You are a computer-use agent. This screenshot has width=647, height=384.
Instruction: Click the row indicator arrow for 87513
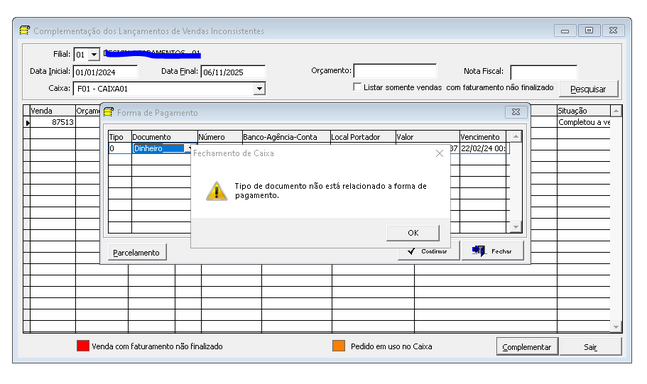click(x=27, y=123)
